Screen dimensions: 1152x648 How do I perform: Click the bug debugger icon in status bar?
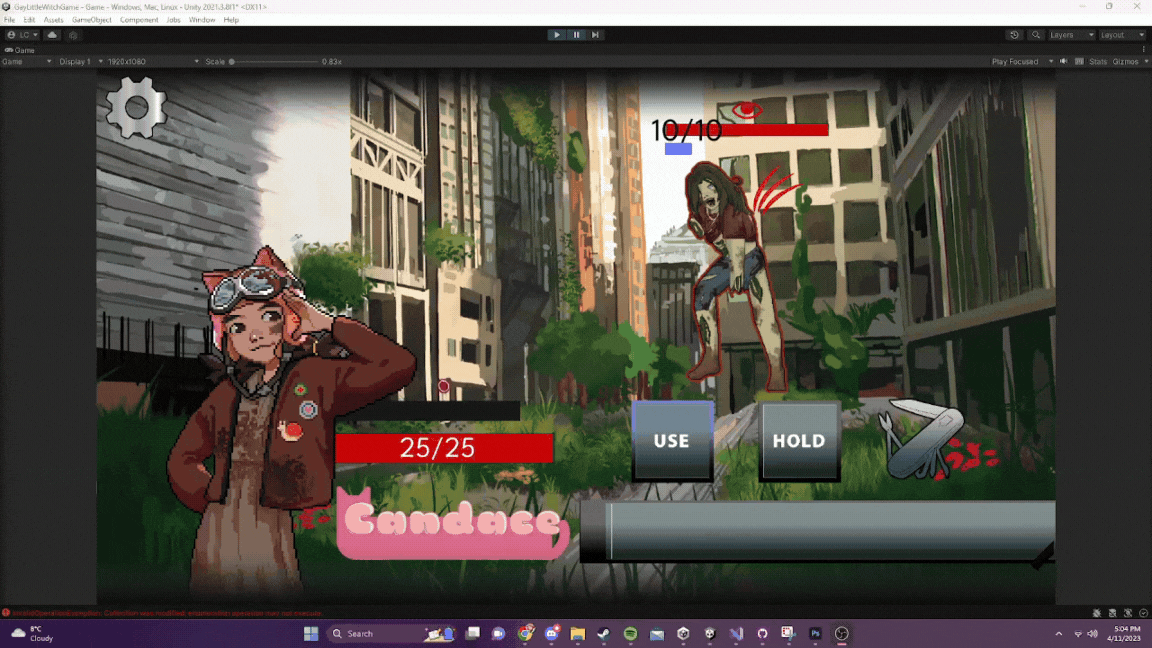click(1096, 613)
